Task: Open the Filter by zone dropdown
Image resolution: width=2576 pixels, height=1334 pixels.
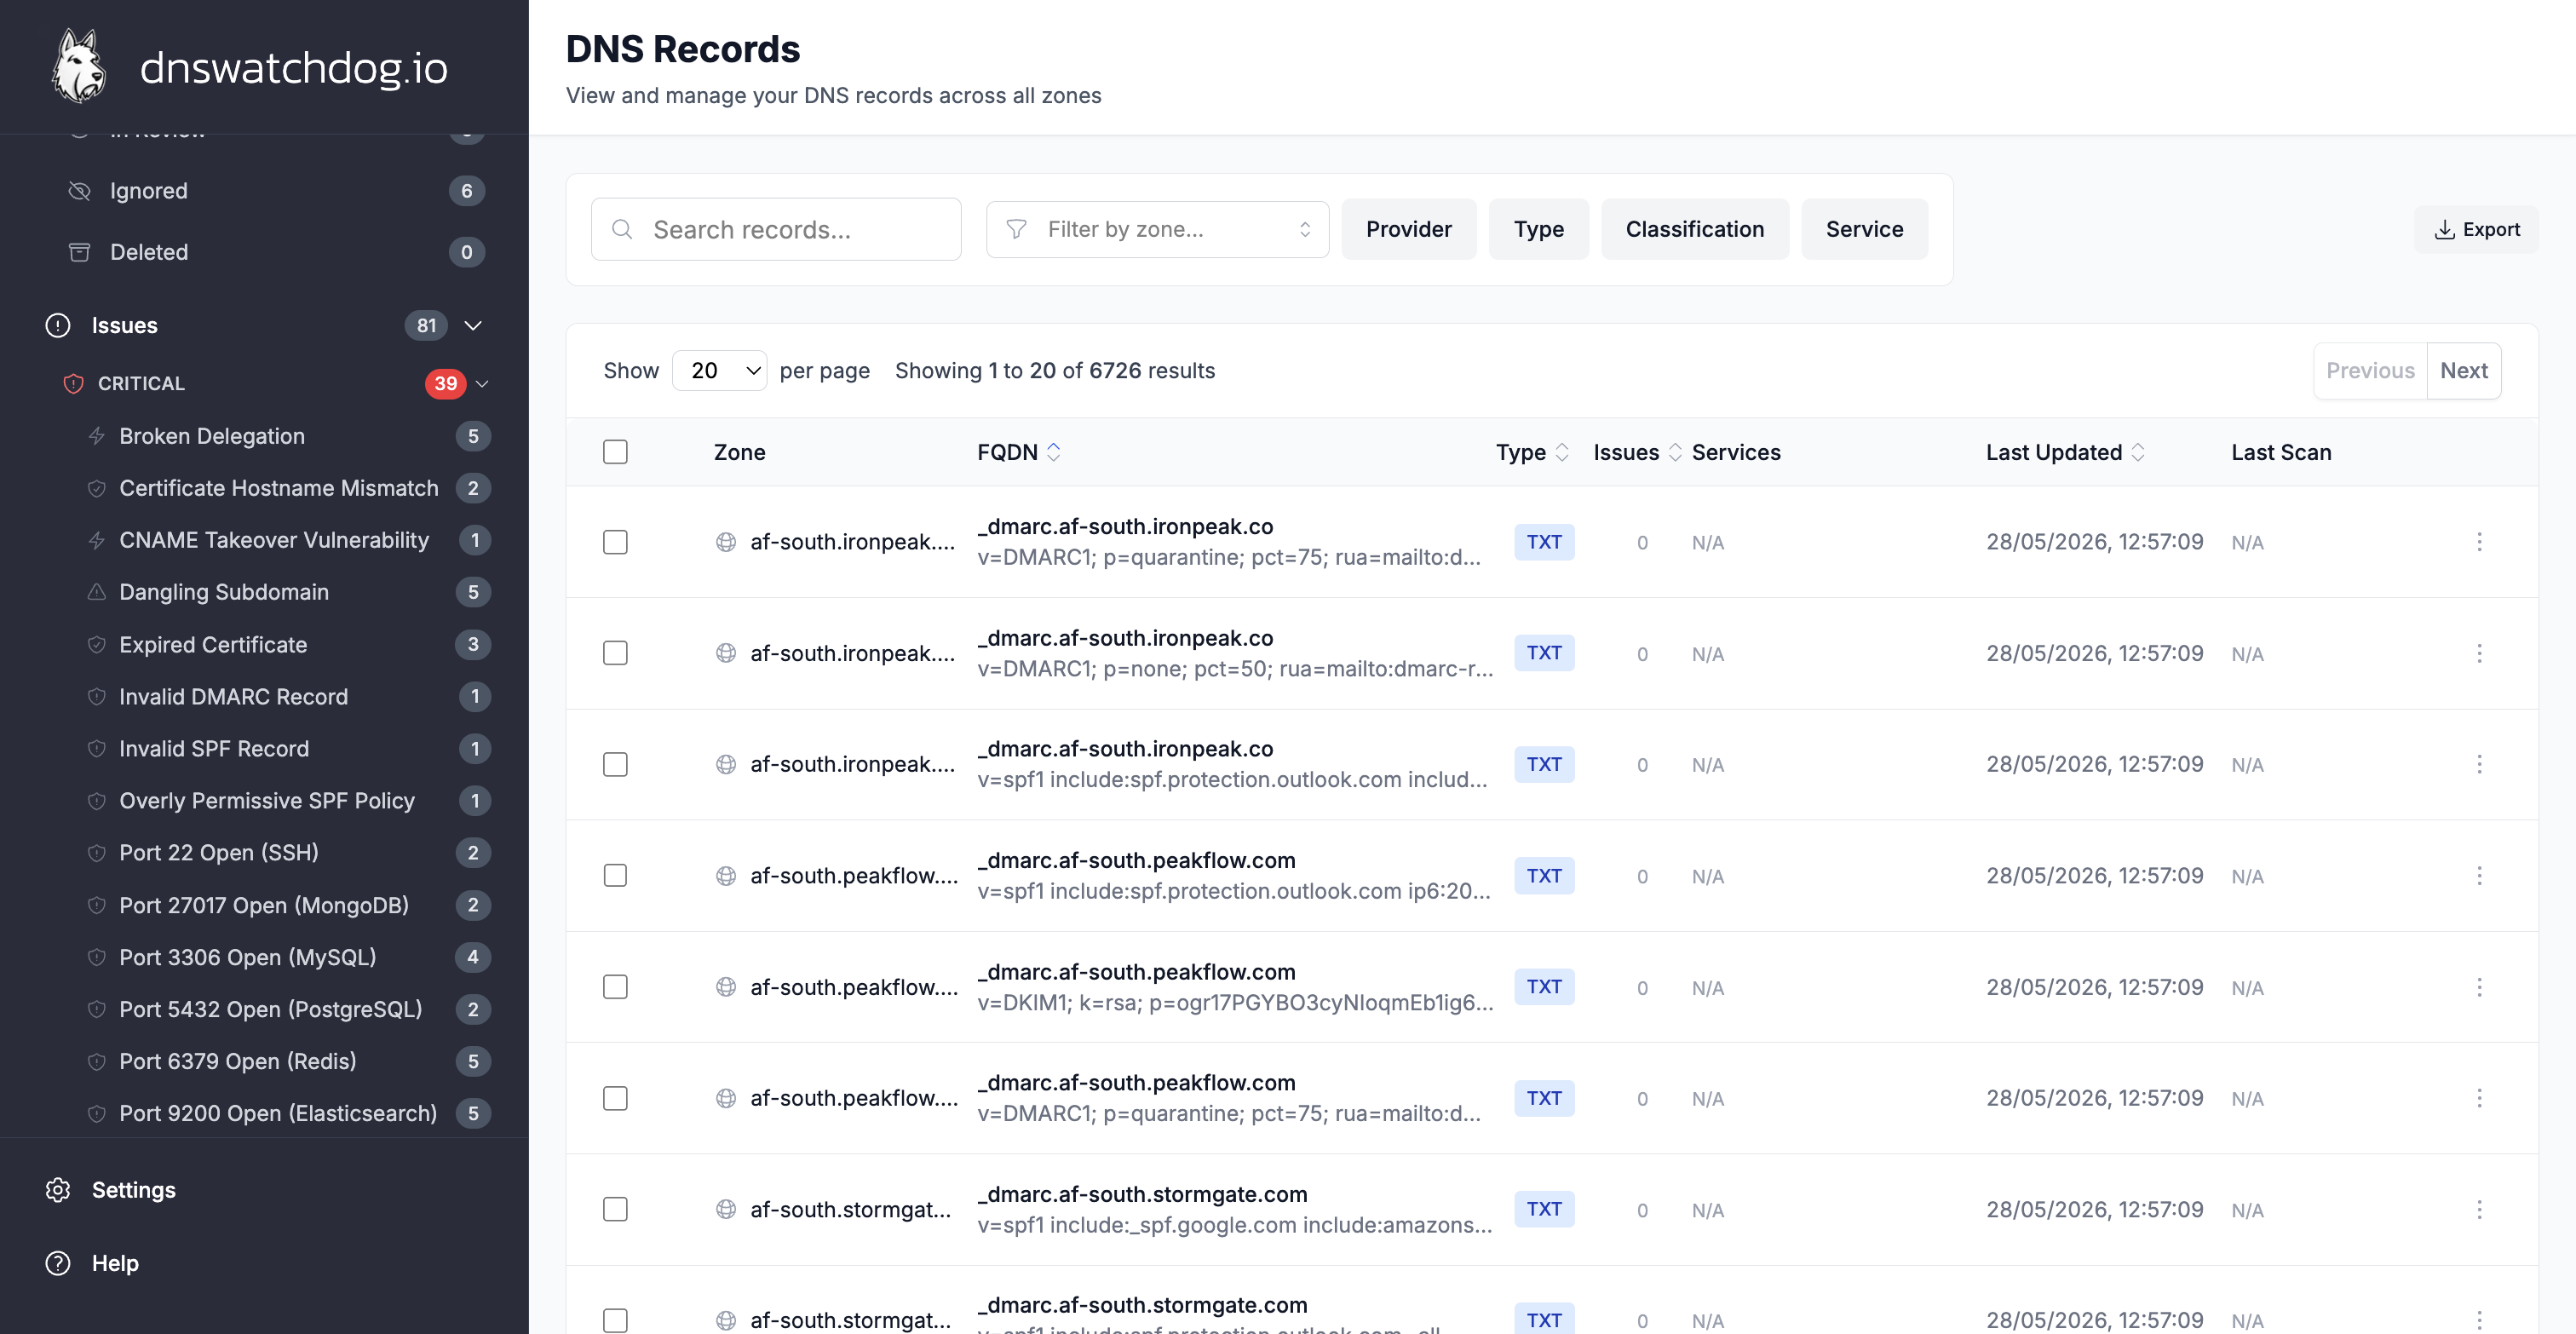Action: (x=1157, y=230)
